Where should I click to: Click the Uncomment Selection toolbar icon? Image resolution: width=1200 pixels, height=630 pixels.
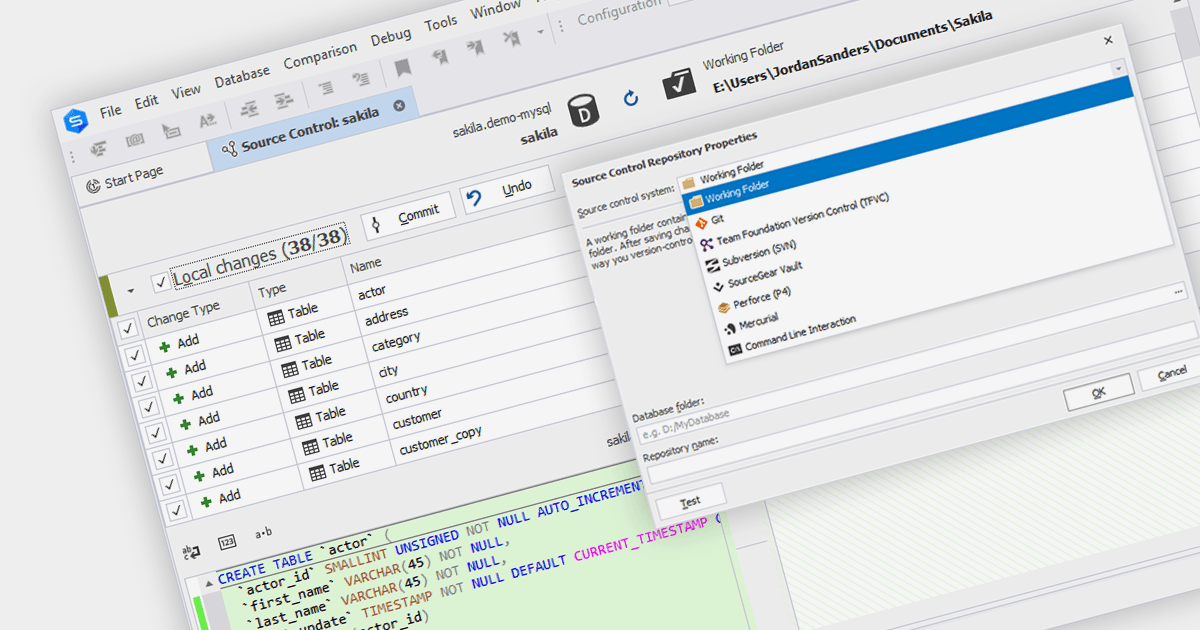click(x=360, y=78)
